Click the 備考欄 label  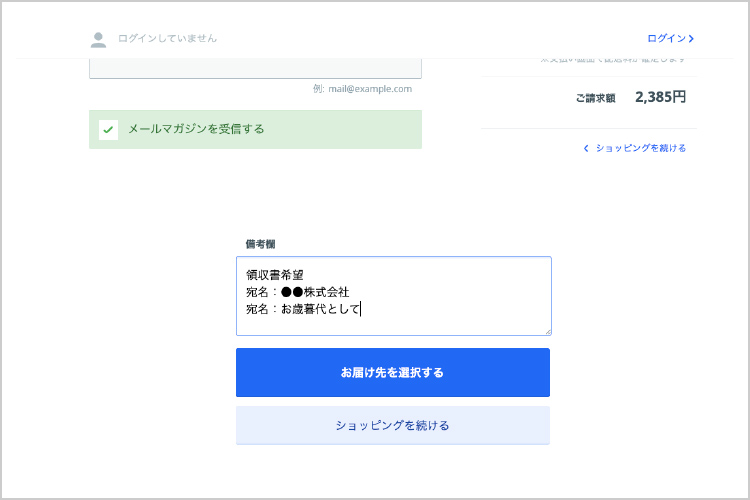260,244
